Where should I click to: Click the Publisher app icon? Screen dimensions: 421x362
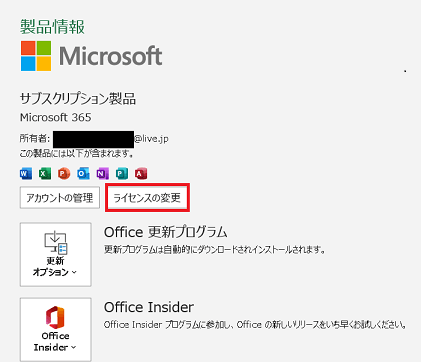tap(122, 174)
